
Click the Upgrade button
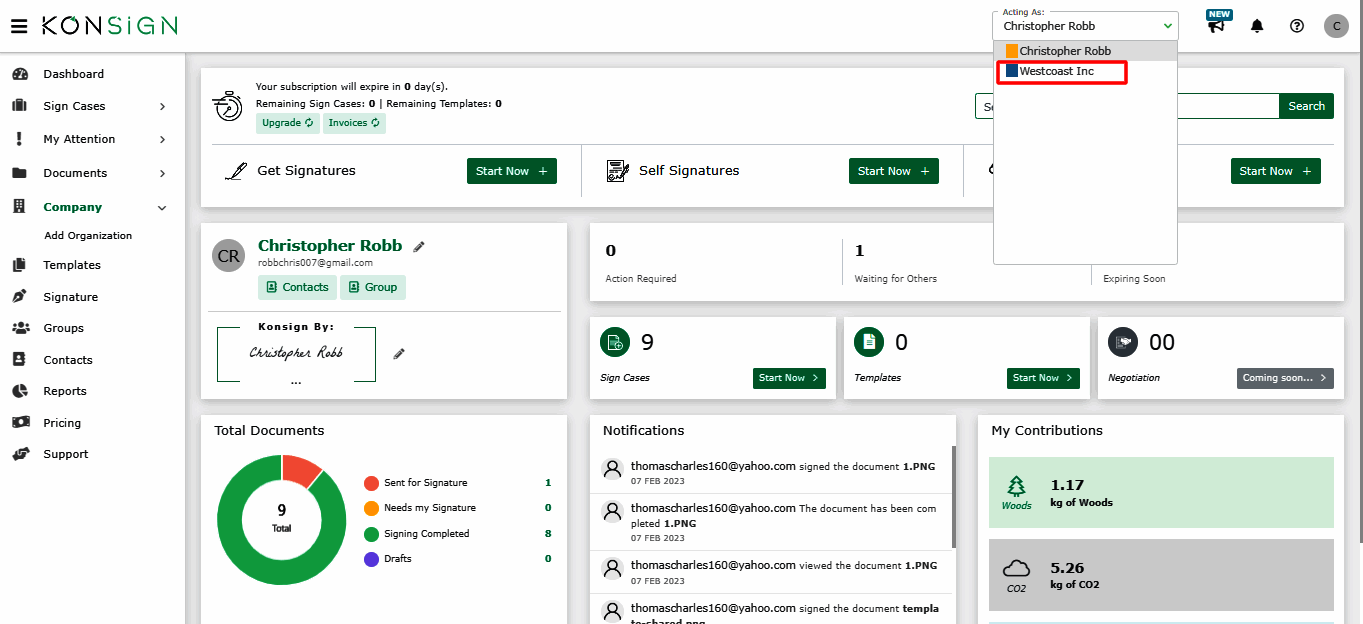point(288,123)
